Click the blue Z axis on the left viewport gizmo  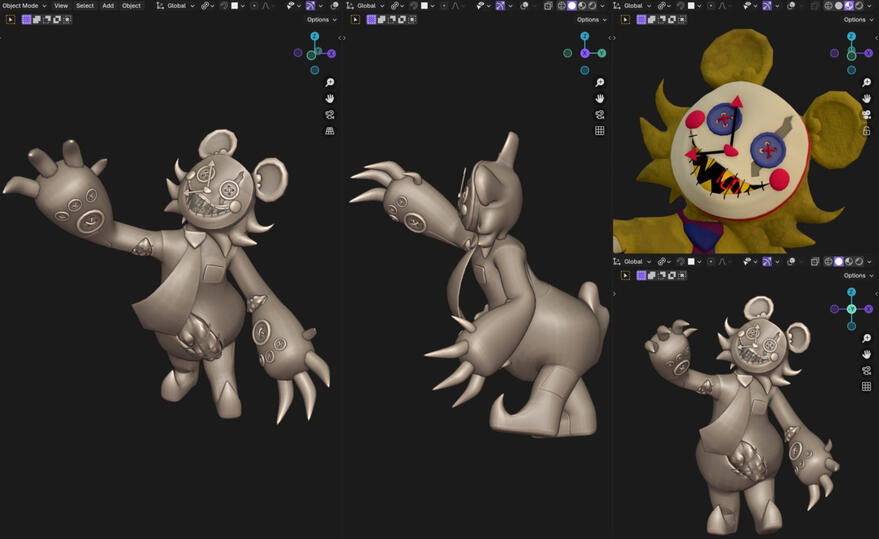click(x=314, y=37)
